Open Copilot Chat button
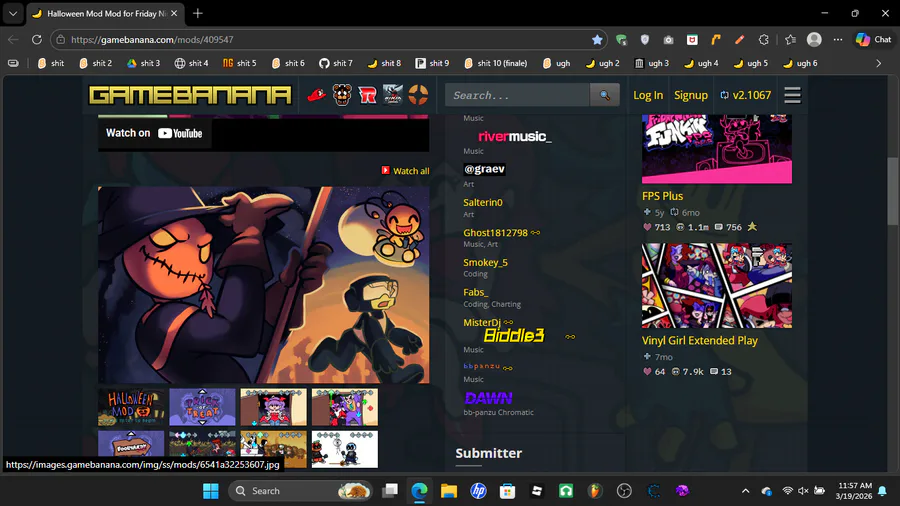Screen dimensions: 900x506 click(874, 40)
